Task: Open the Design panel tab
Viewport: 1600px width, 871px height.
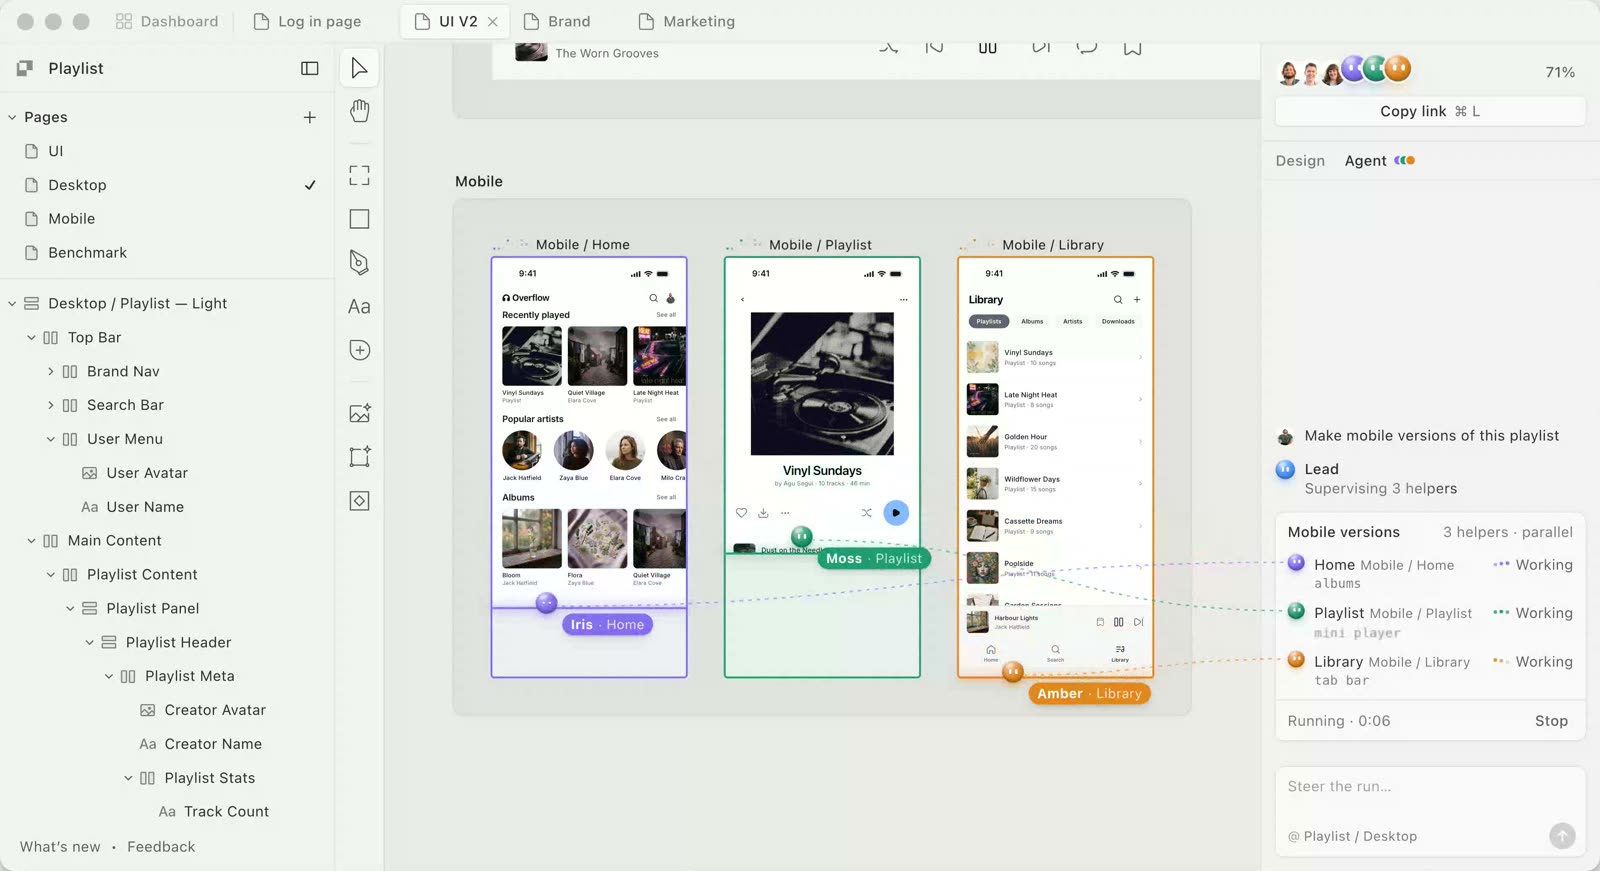Action: point(1300,161)
